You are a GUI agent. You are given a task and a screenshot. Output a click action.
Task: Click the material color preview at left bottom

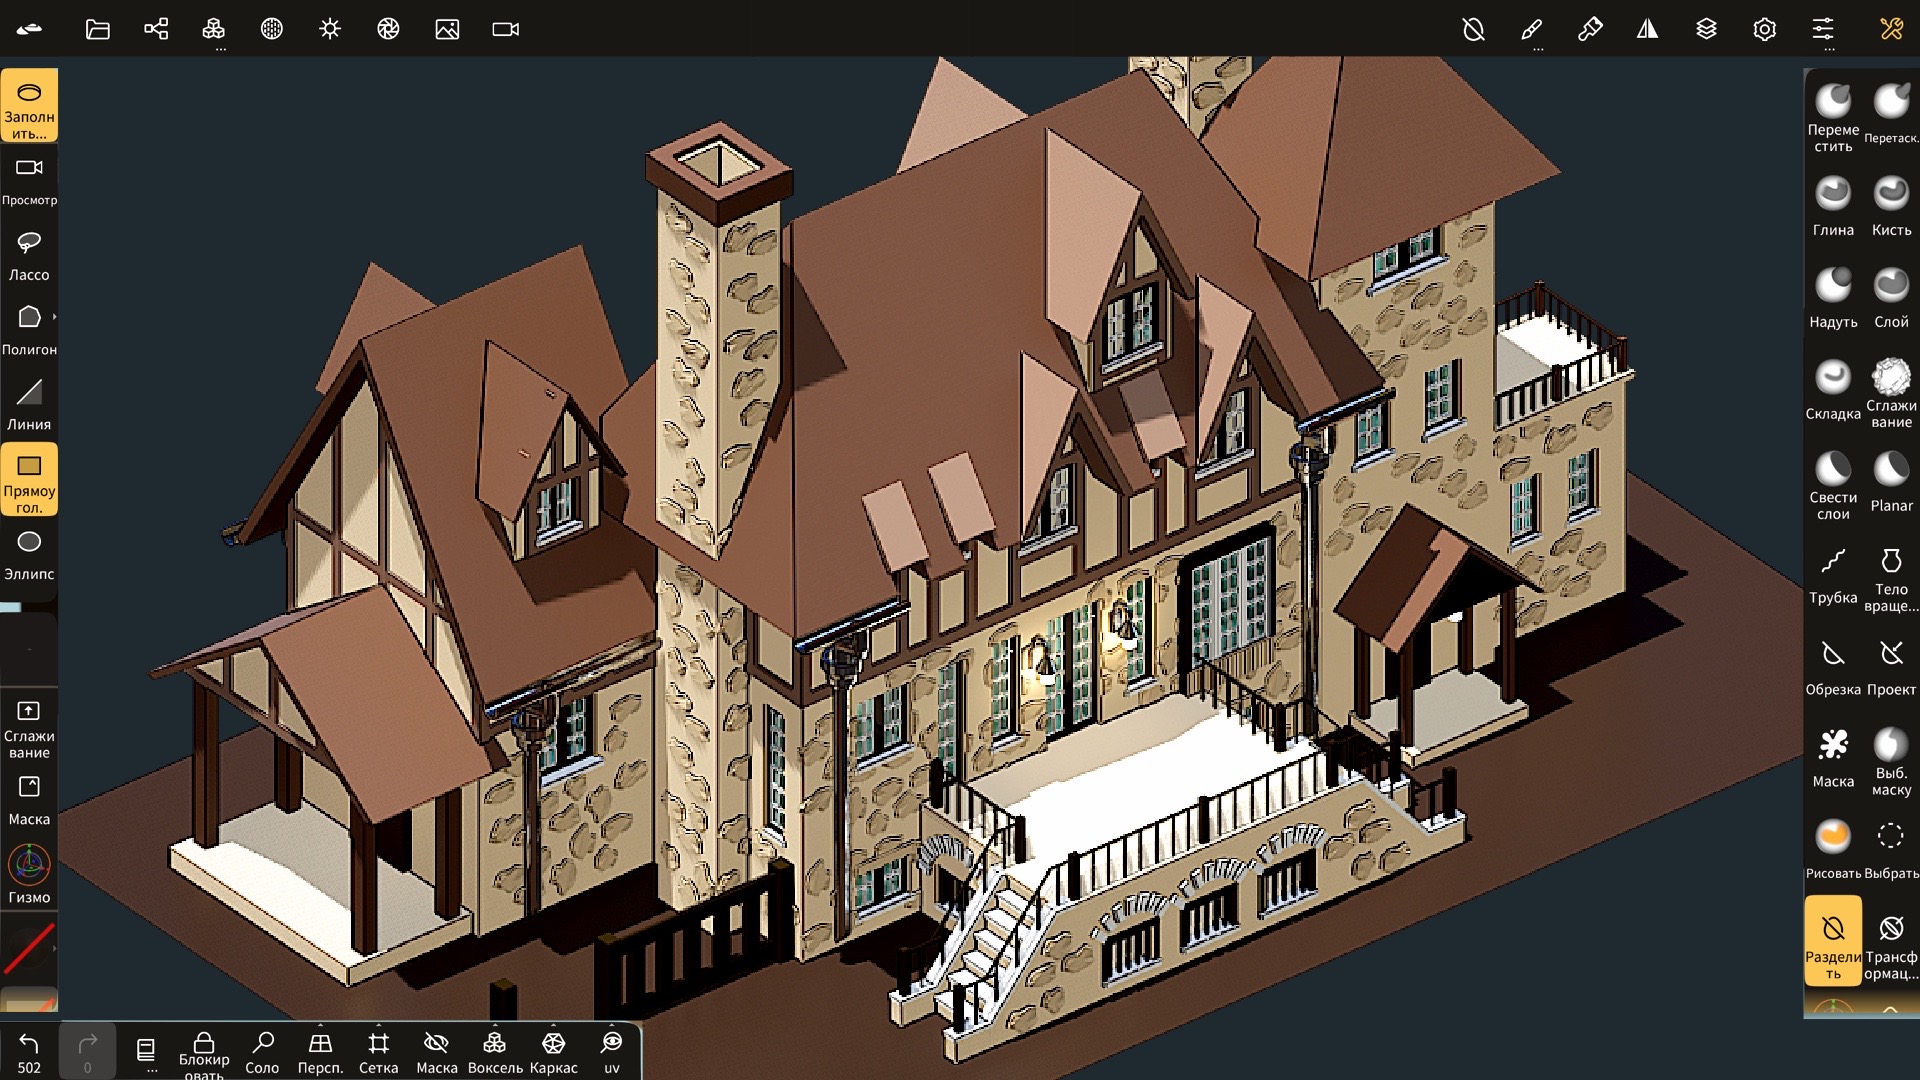pyautogui.click(x=29, y=999)
